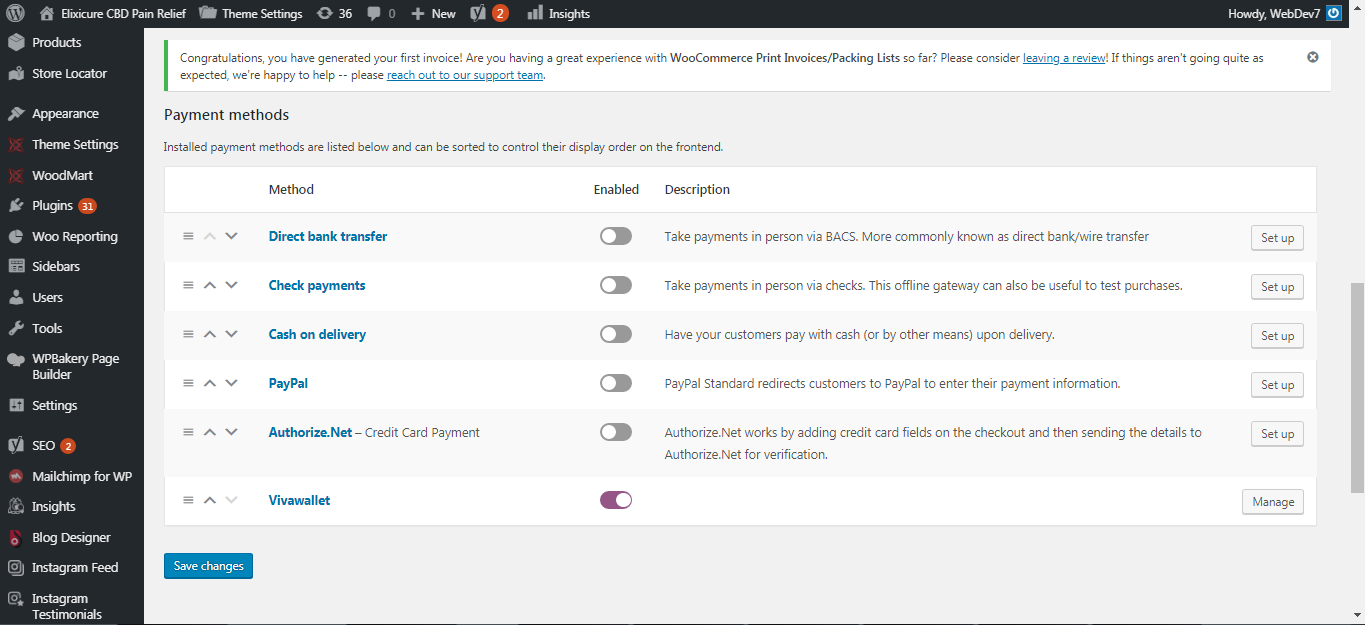This screenshot has height=625, width=1365.
Task: Move Check payments up with its arrow
Action: coord(210,285)
